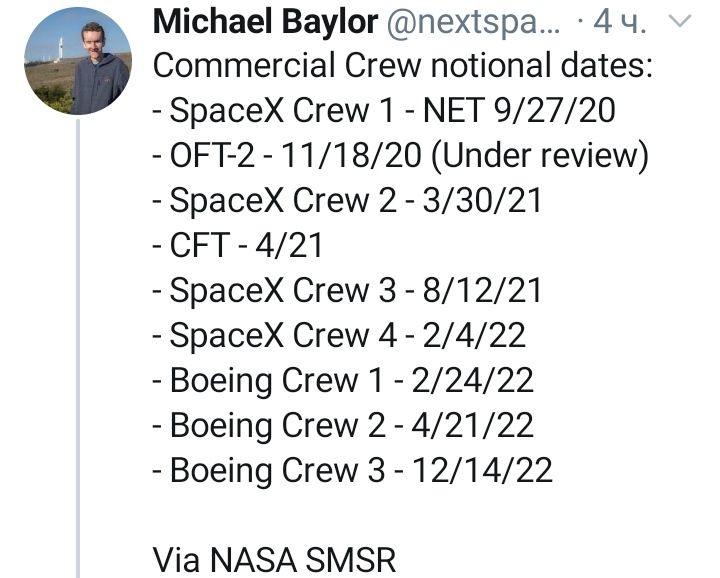
Task: Click the '(Under review)' note
Action: (x=540, y=156)
